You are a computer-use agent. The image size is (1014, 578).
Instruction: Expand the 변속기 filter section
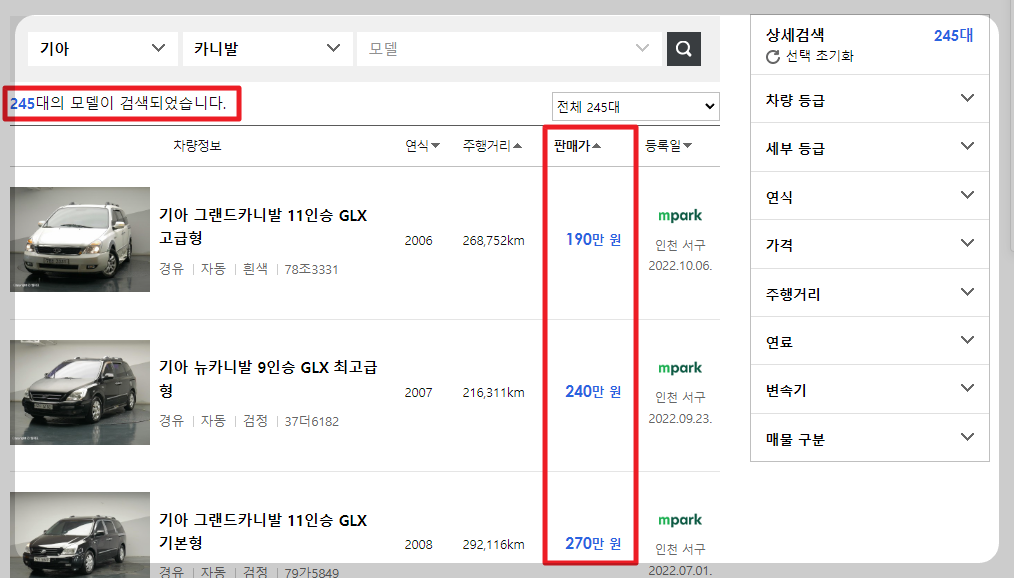870,390
